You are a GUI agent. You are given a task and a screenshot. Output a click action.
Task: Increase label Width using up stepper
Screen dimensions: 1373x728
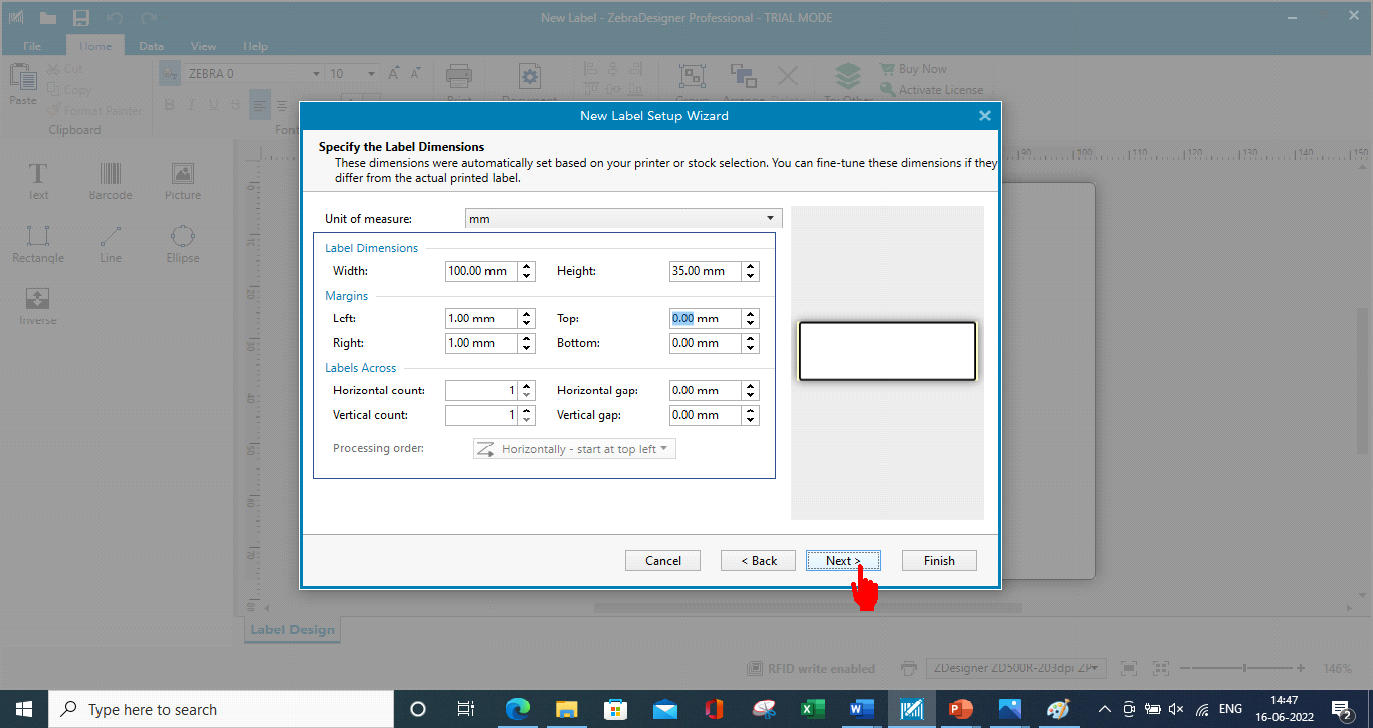click(527, 266)
